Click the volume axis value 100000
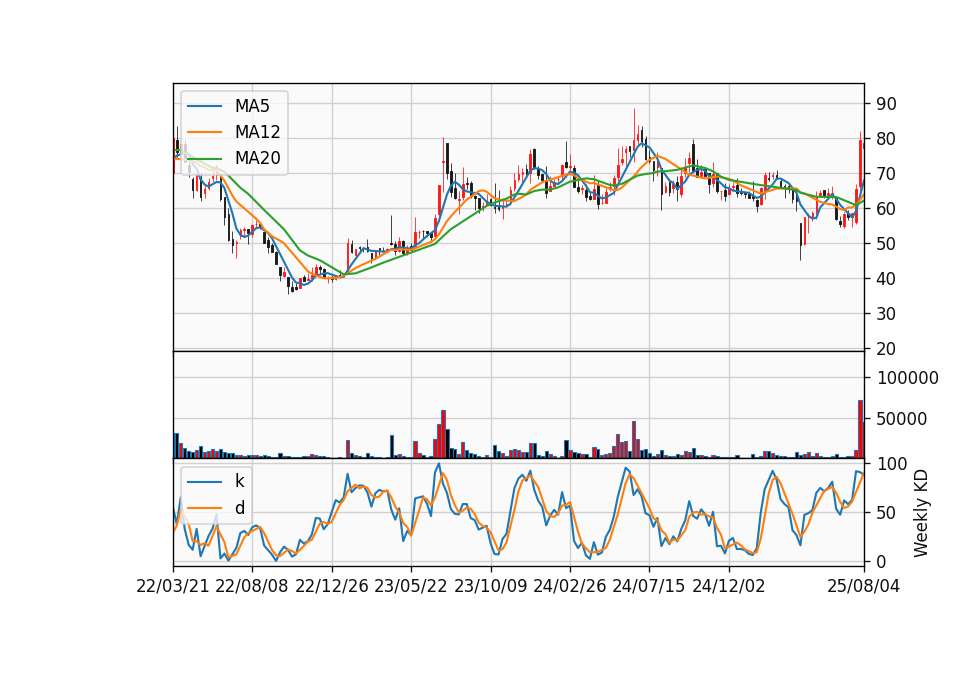960x690 pixels. coord(907,378)
